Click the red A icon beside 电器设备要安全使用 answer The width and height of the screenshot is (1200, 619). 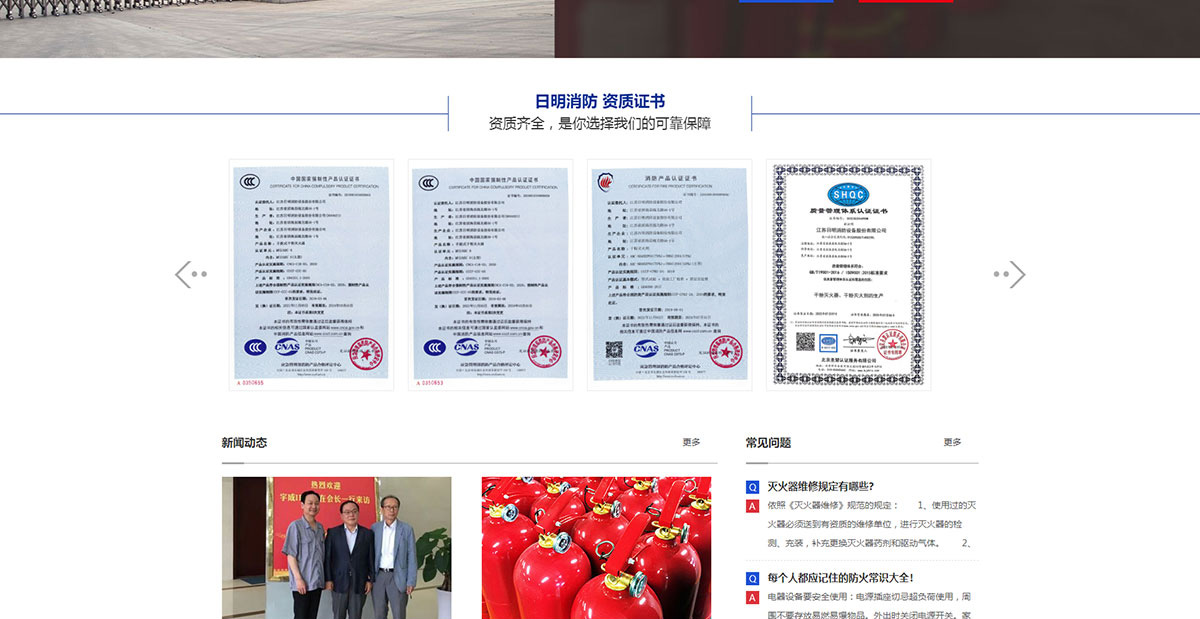coord(752,597)
